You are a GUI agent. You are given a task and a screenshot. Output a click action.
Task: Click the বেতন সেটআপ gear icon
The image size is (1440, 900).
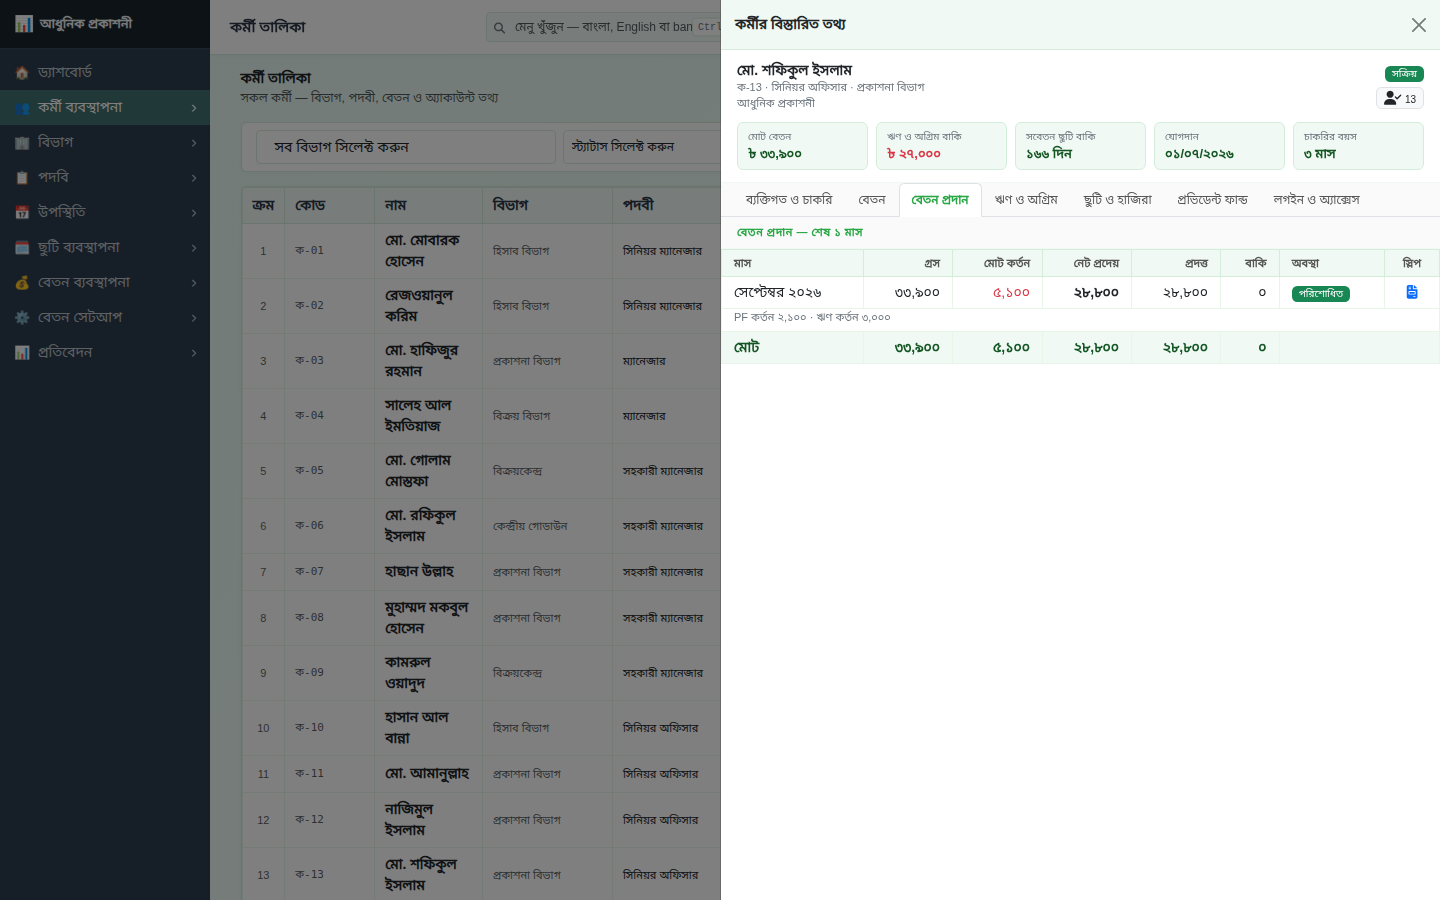(22, 317)
